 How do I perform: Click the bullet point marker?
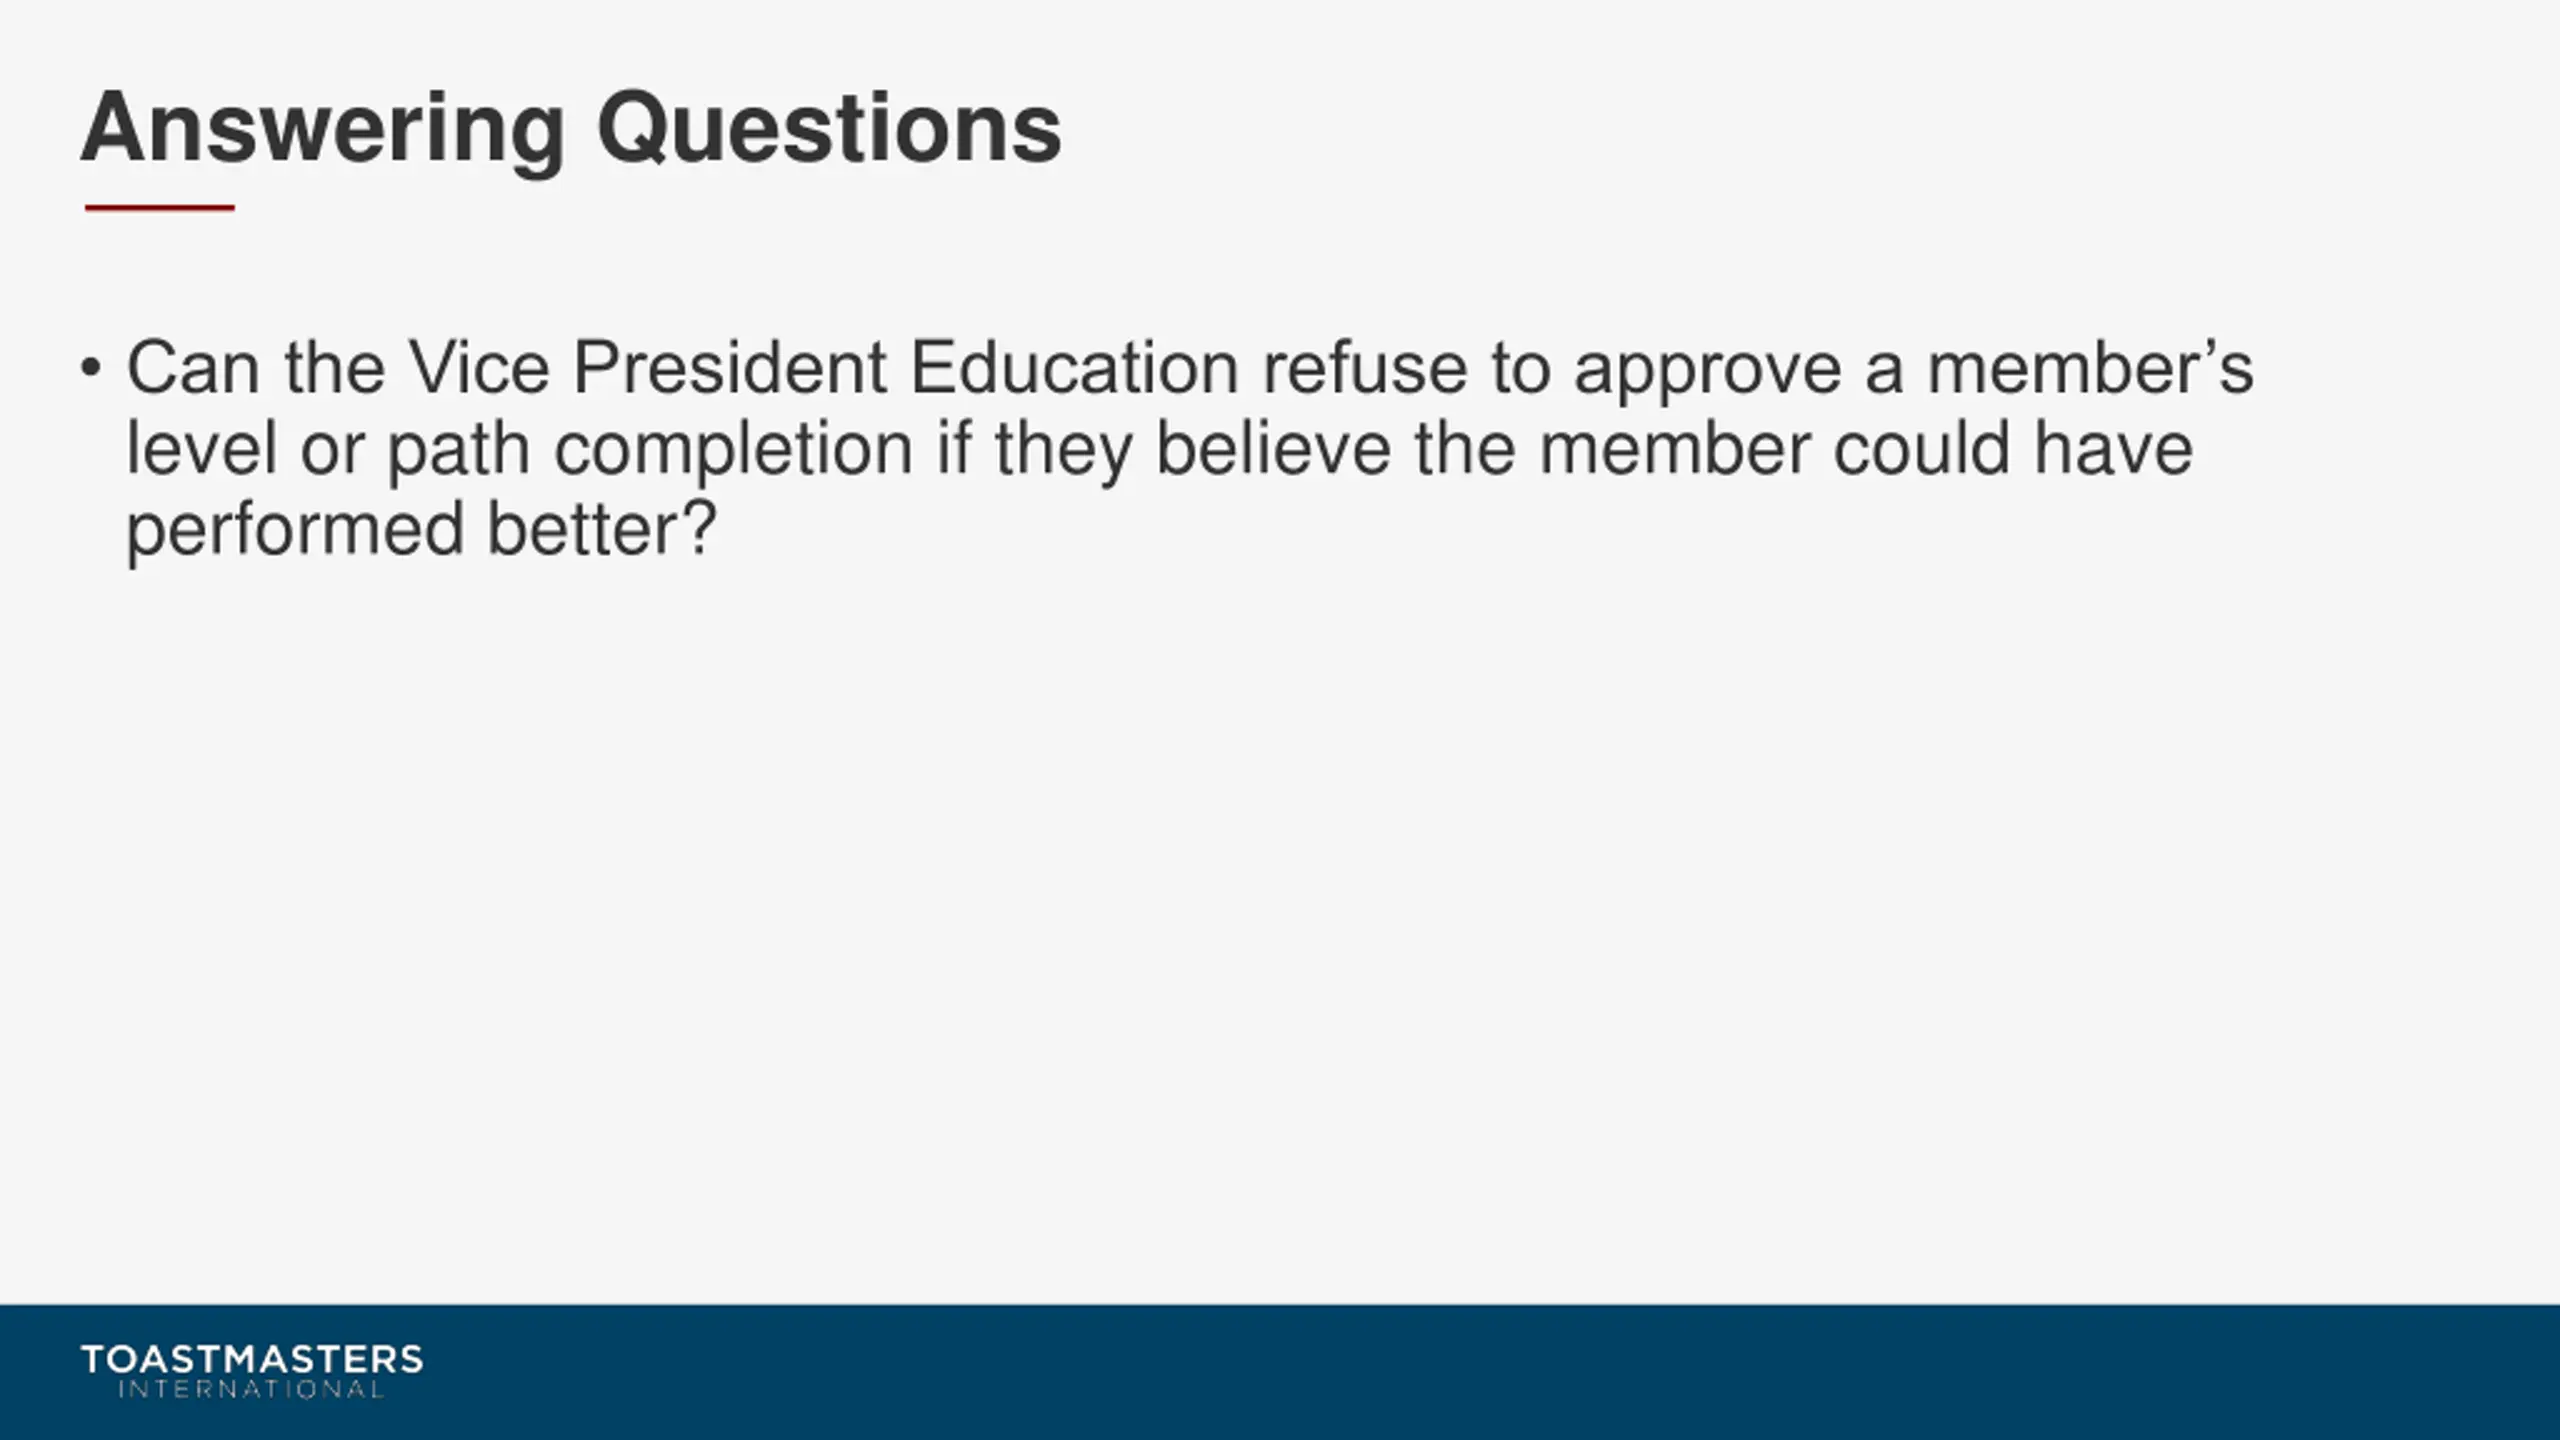[91, 368]
